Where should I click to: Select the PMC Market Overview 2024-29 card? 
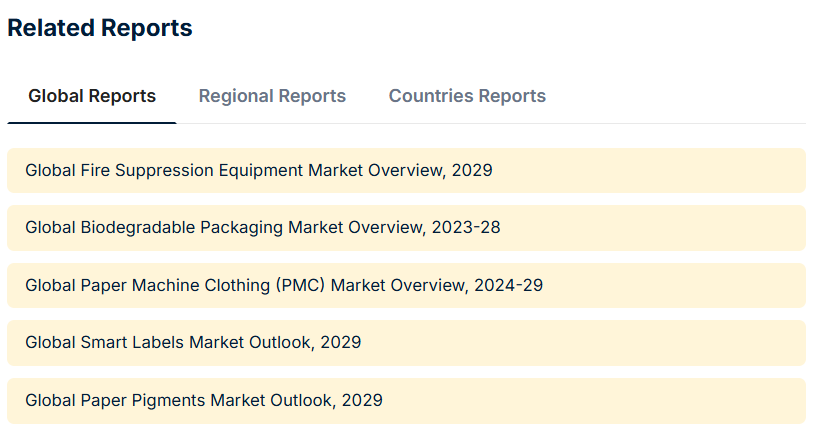coord(406,285)
